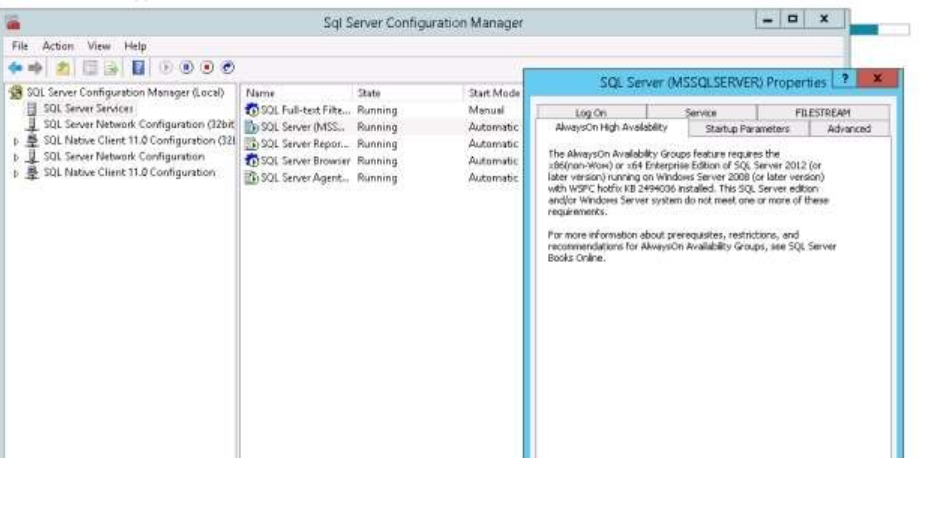
Task: Open the Log On tab
Action: (590, 113)
